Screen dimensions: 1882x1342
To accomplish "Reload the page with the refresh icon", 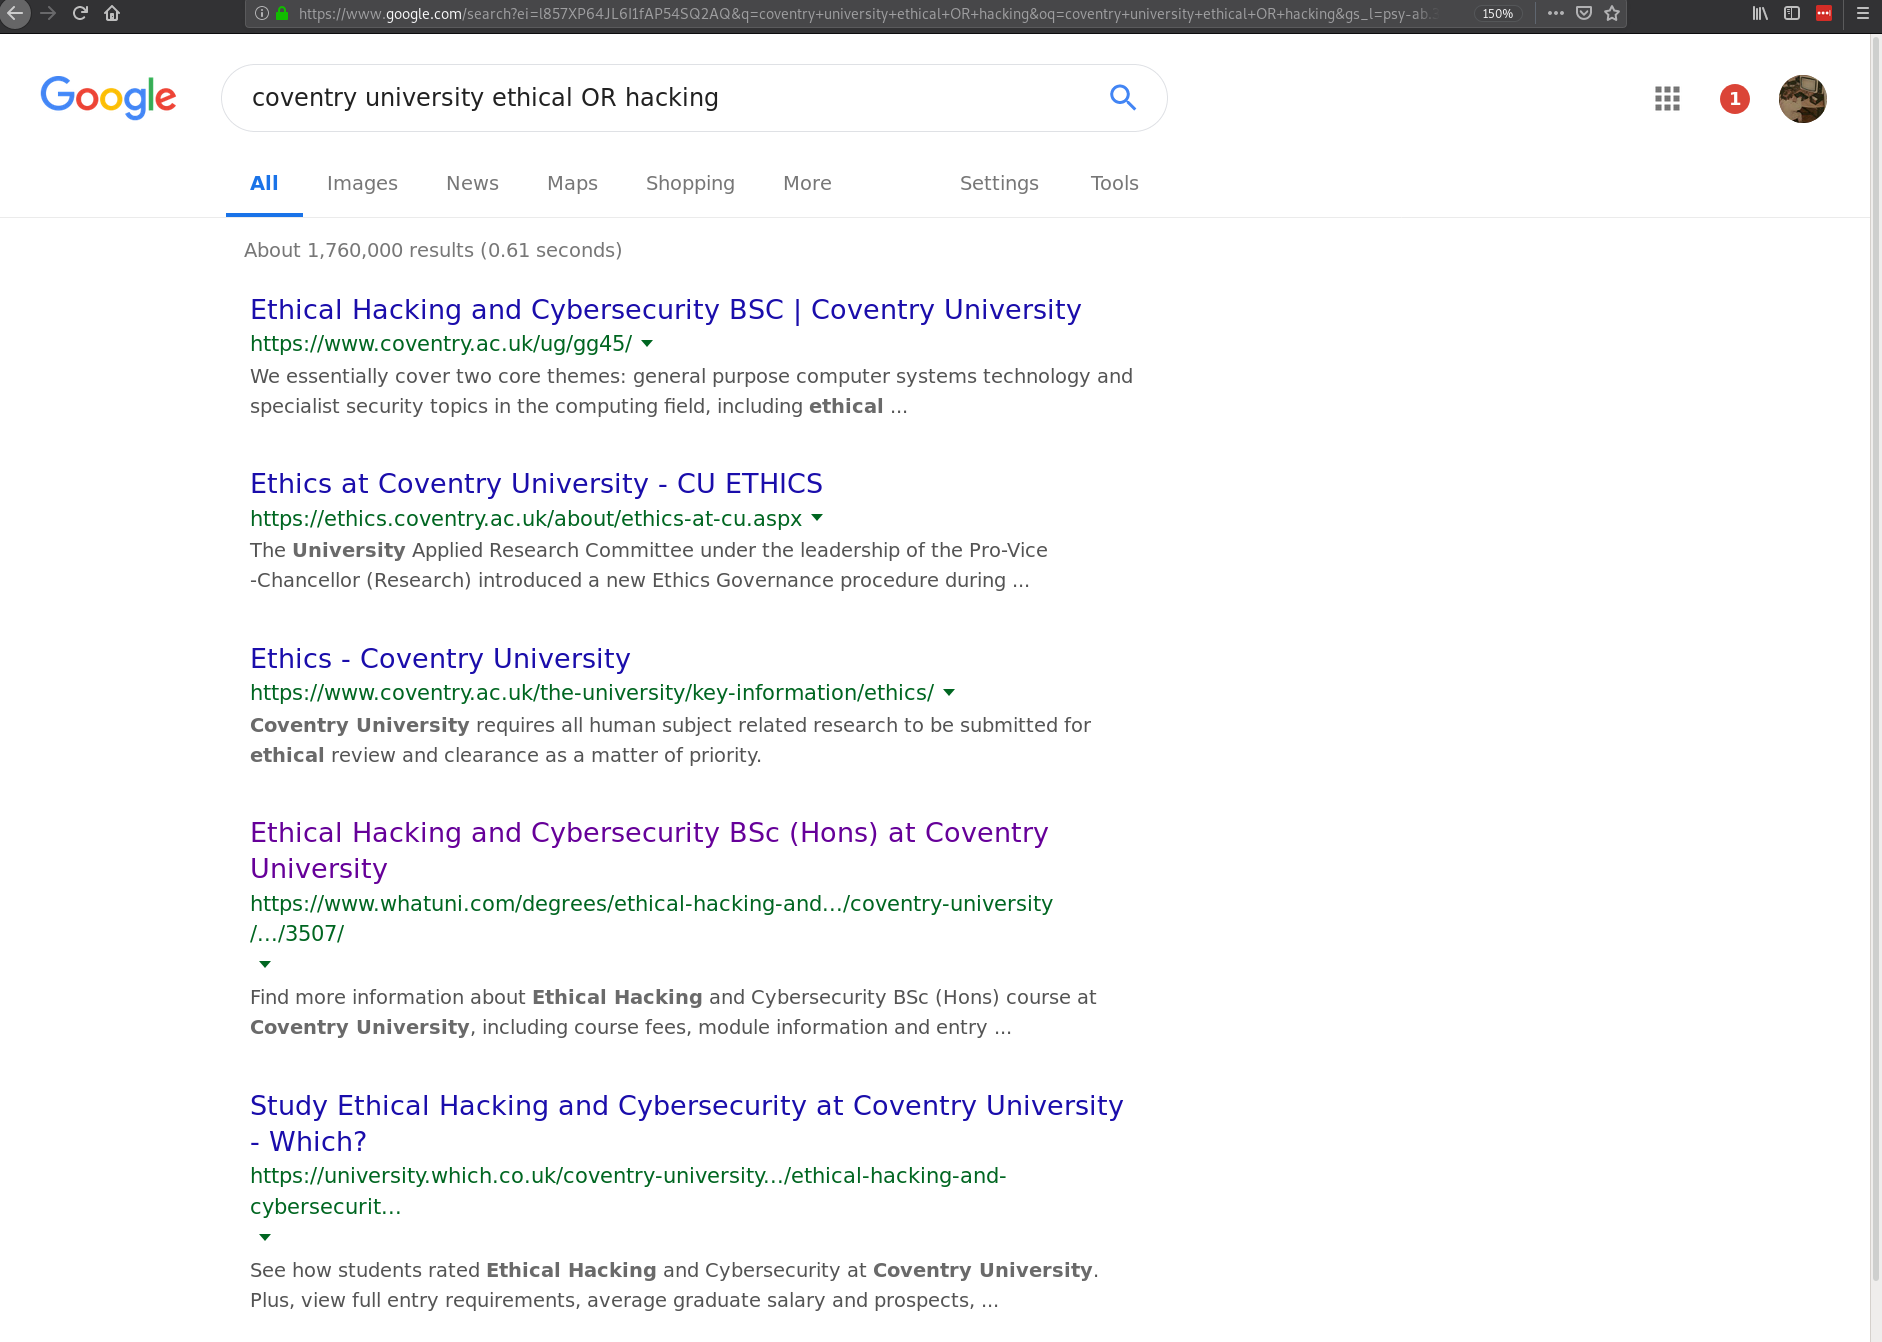I will [80, 14].
